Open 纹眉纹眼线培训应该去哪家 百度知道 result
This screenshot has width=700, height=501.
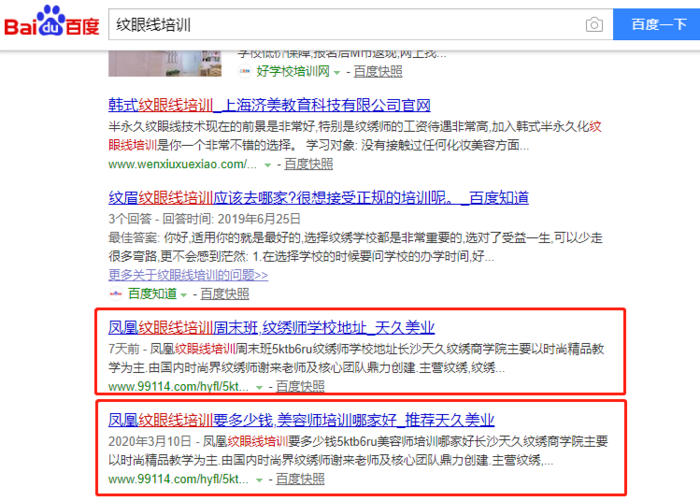(x=318, y=197)
